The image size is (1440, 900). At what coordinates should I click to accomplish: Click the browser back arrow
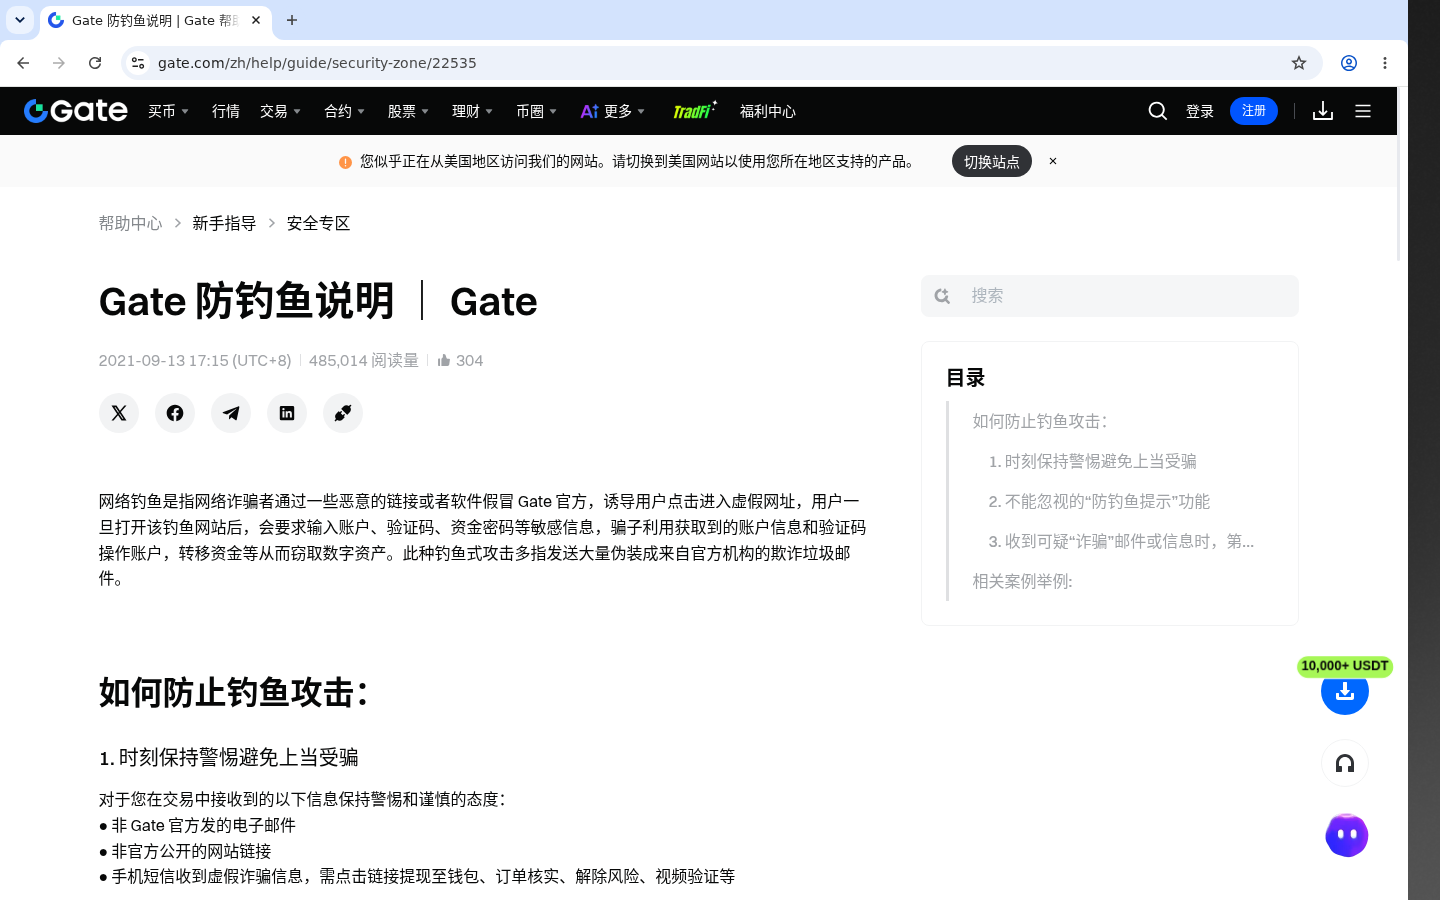point(23,63)
